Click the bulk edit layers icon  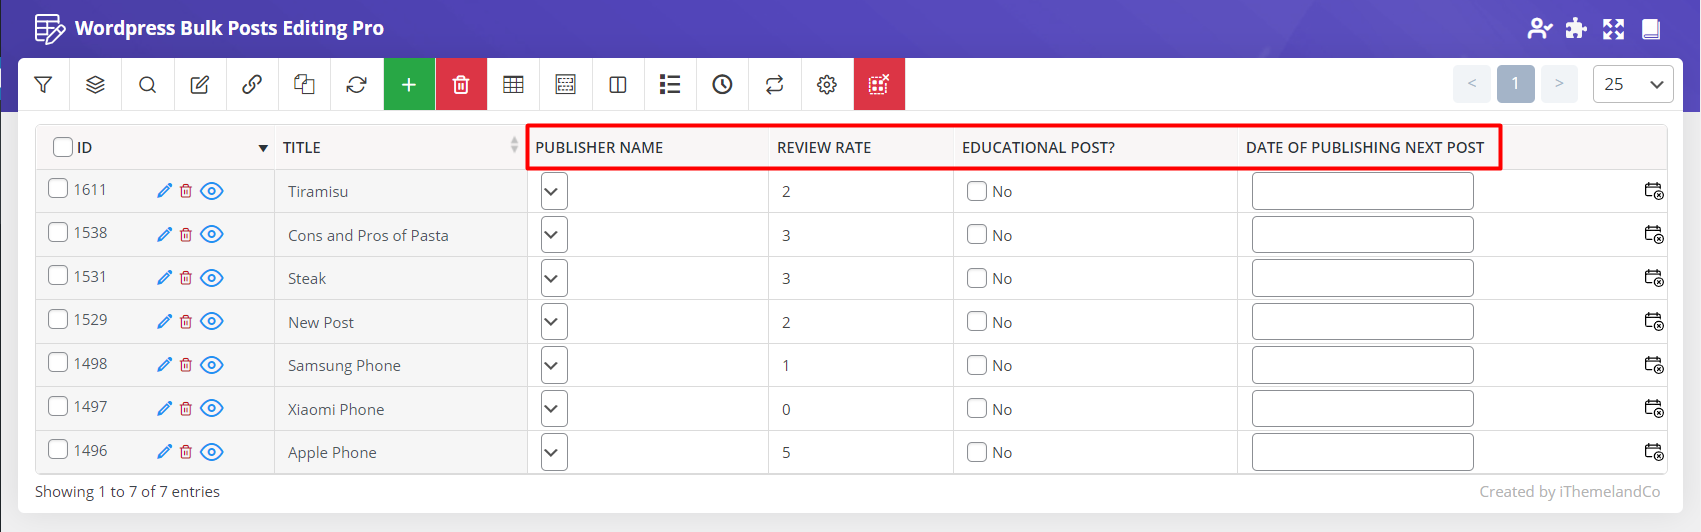click(x=95, y=85)
